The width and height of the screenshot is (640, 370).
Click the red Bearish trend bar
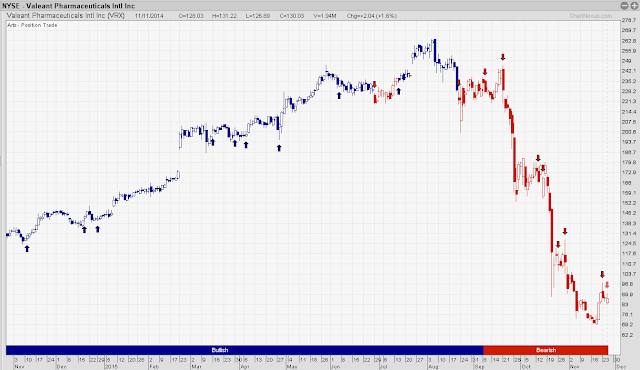click(546, 350)
